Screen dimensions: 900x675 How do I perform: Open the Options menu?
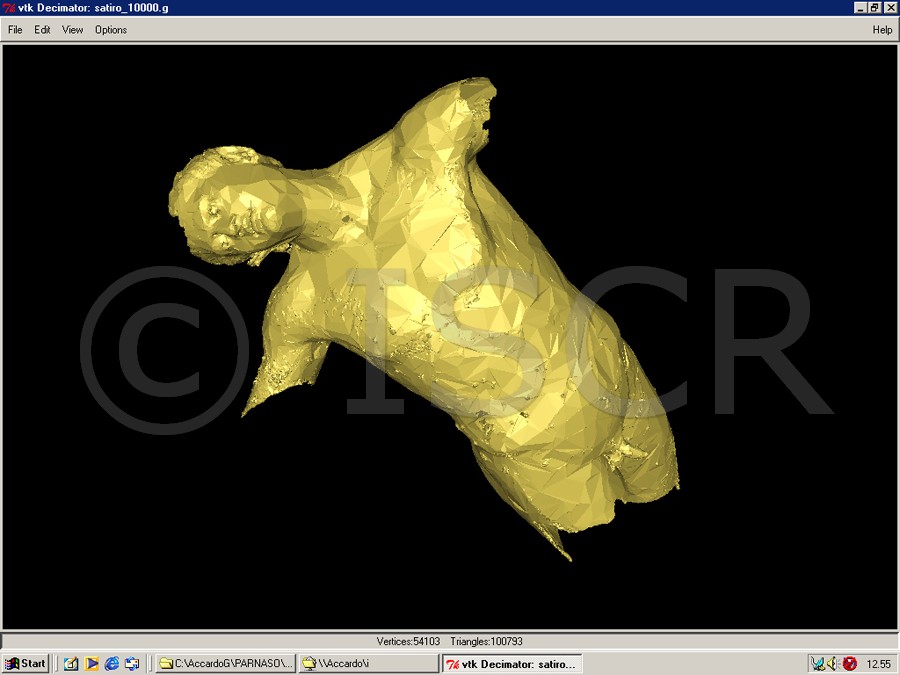click(x=111, y=30)
